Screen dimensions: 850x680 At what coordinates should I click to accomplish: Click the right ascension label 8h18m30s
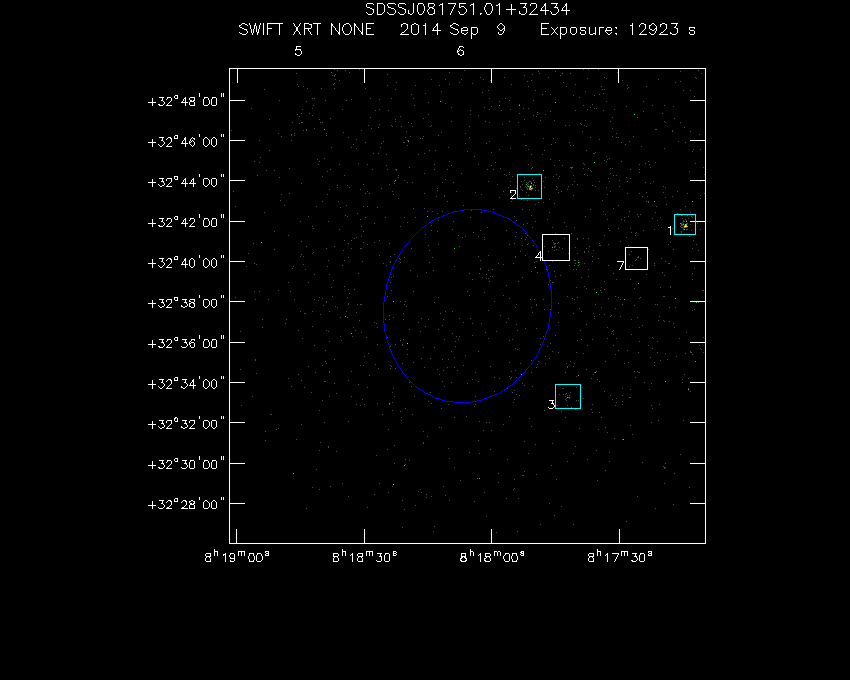point(364,557)
